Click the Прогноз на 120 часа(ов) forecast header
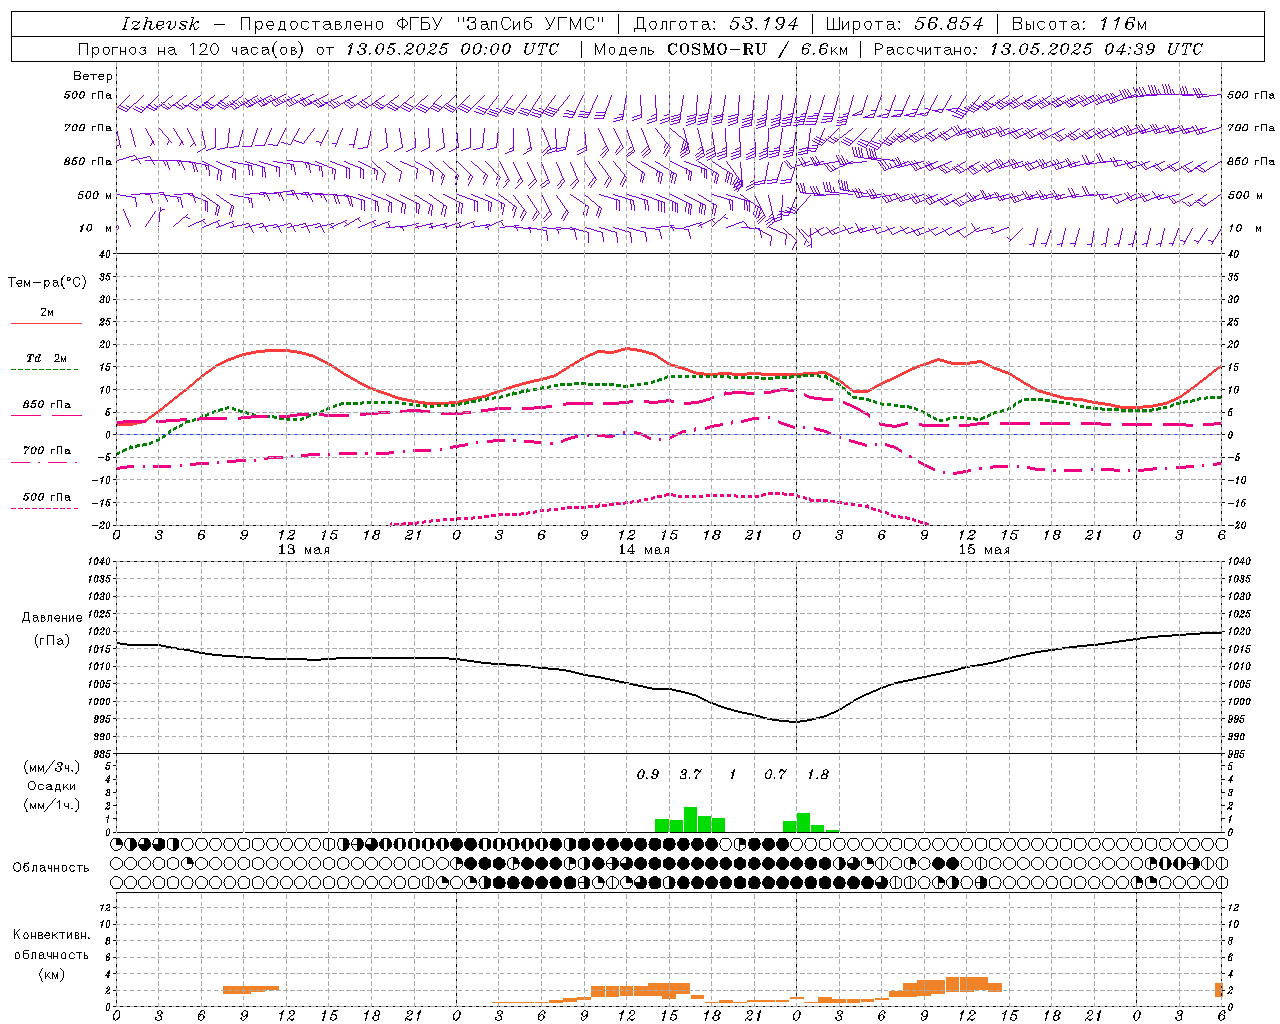Image resolution: width=1280 pixels, height=1024 pixels. [193, 49]
